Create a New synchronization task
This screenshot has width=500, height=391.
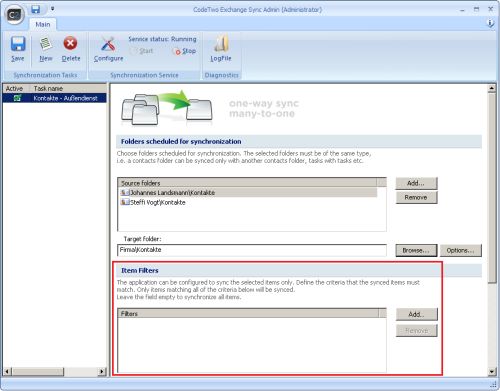tap(46, 49)
